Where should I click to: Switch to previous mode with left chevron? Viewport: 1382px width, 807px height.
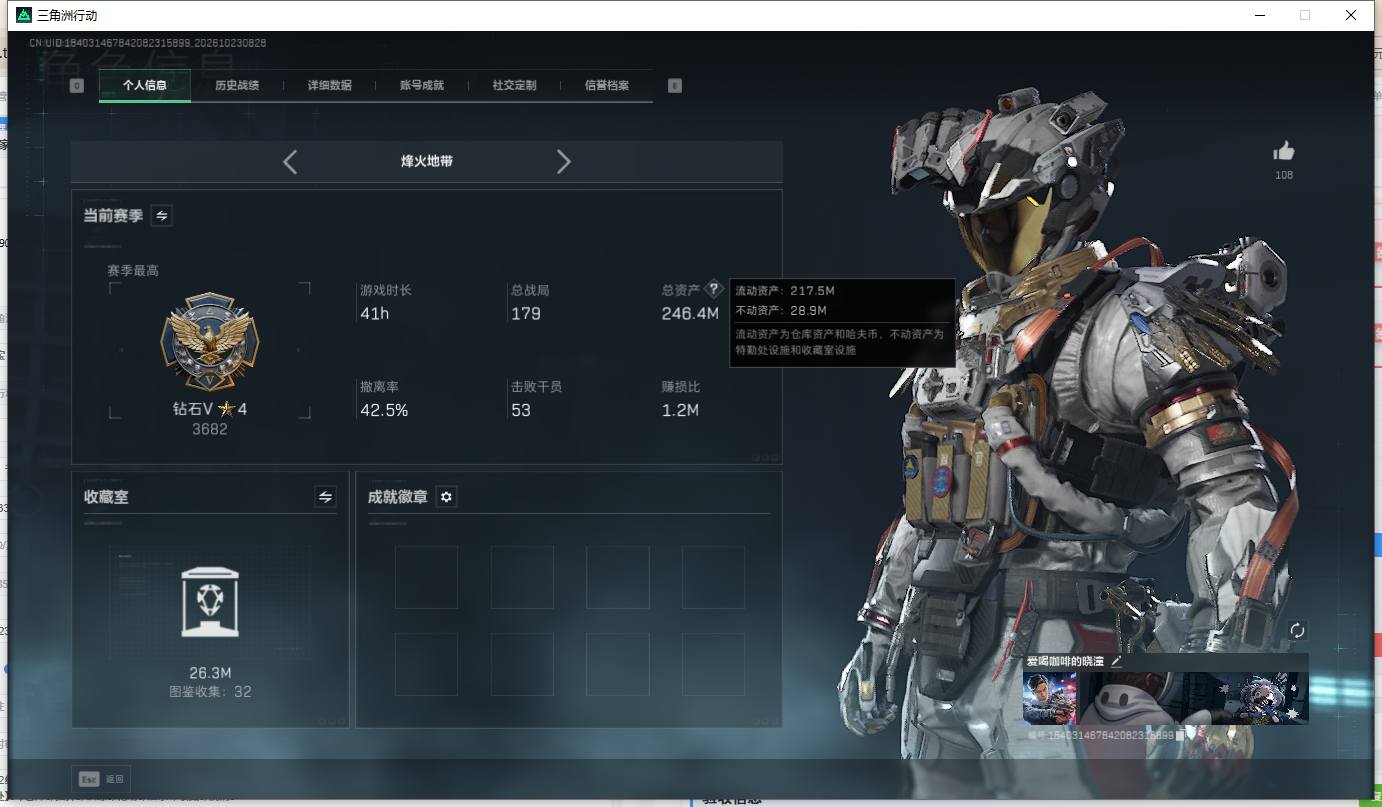(290, 161)
